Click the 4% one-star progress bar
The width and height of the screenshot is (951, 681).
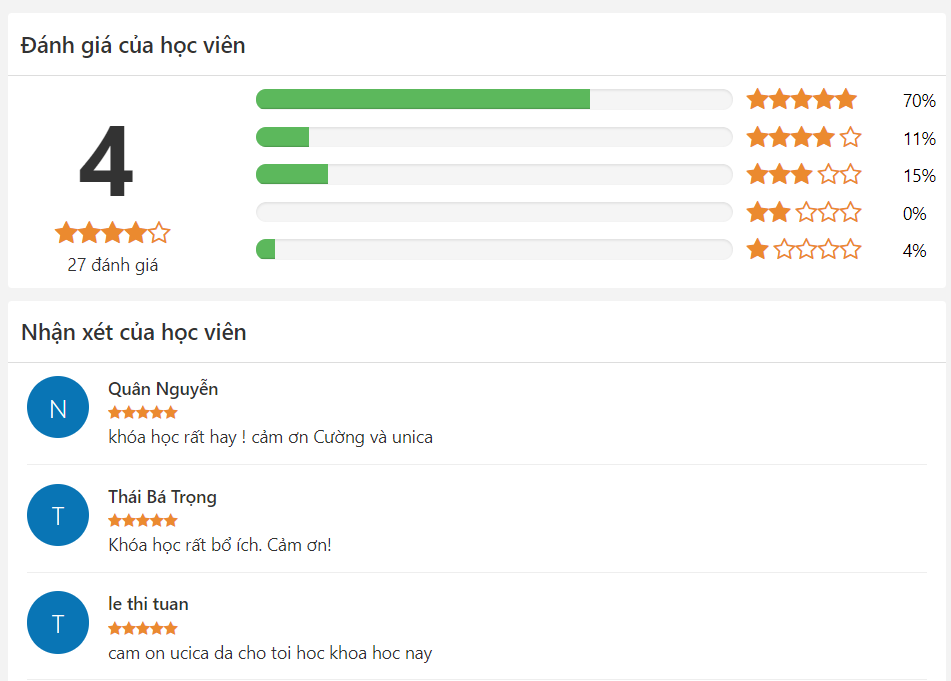point(494,249)
